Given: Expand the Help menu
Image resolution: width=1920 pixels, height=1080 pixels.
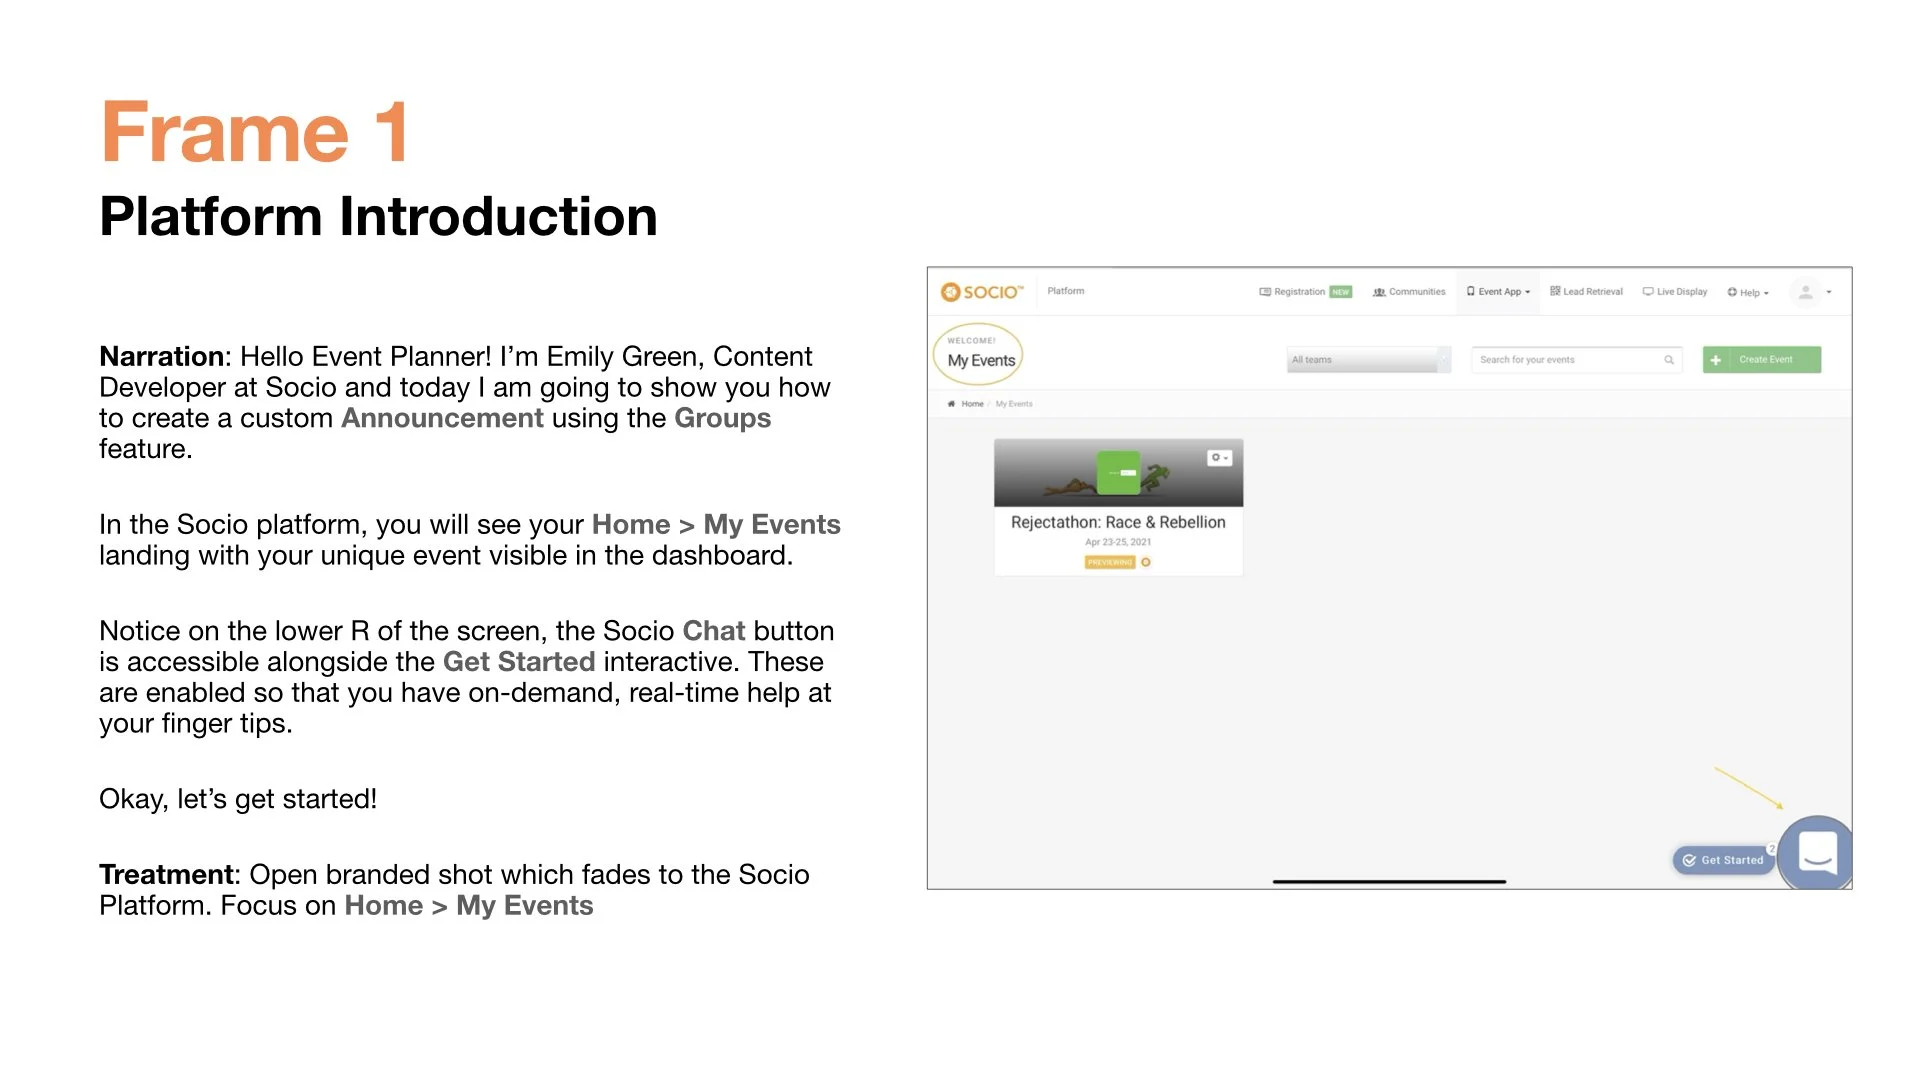Looking at the screenshot, I should pyautogui.click(x=1748, y=293).
